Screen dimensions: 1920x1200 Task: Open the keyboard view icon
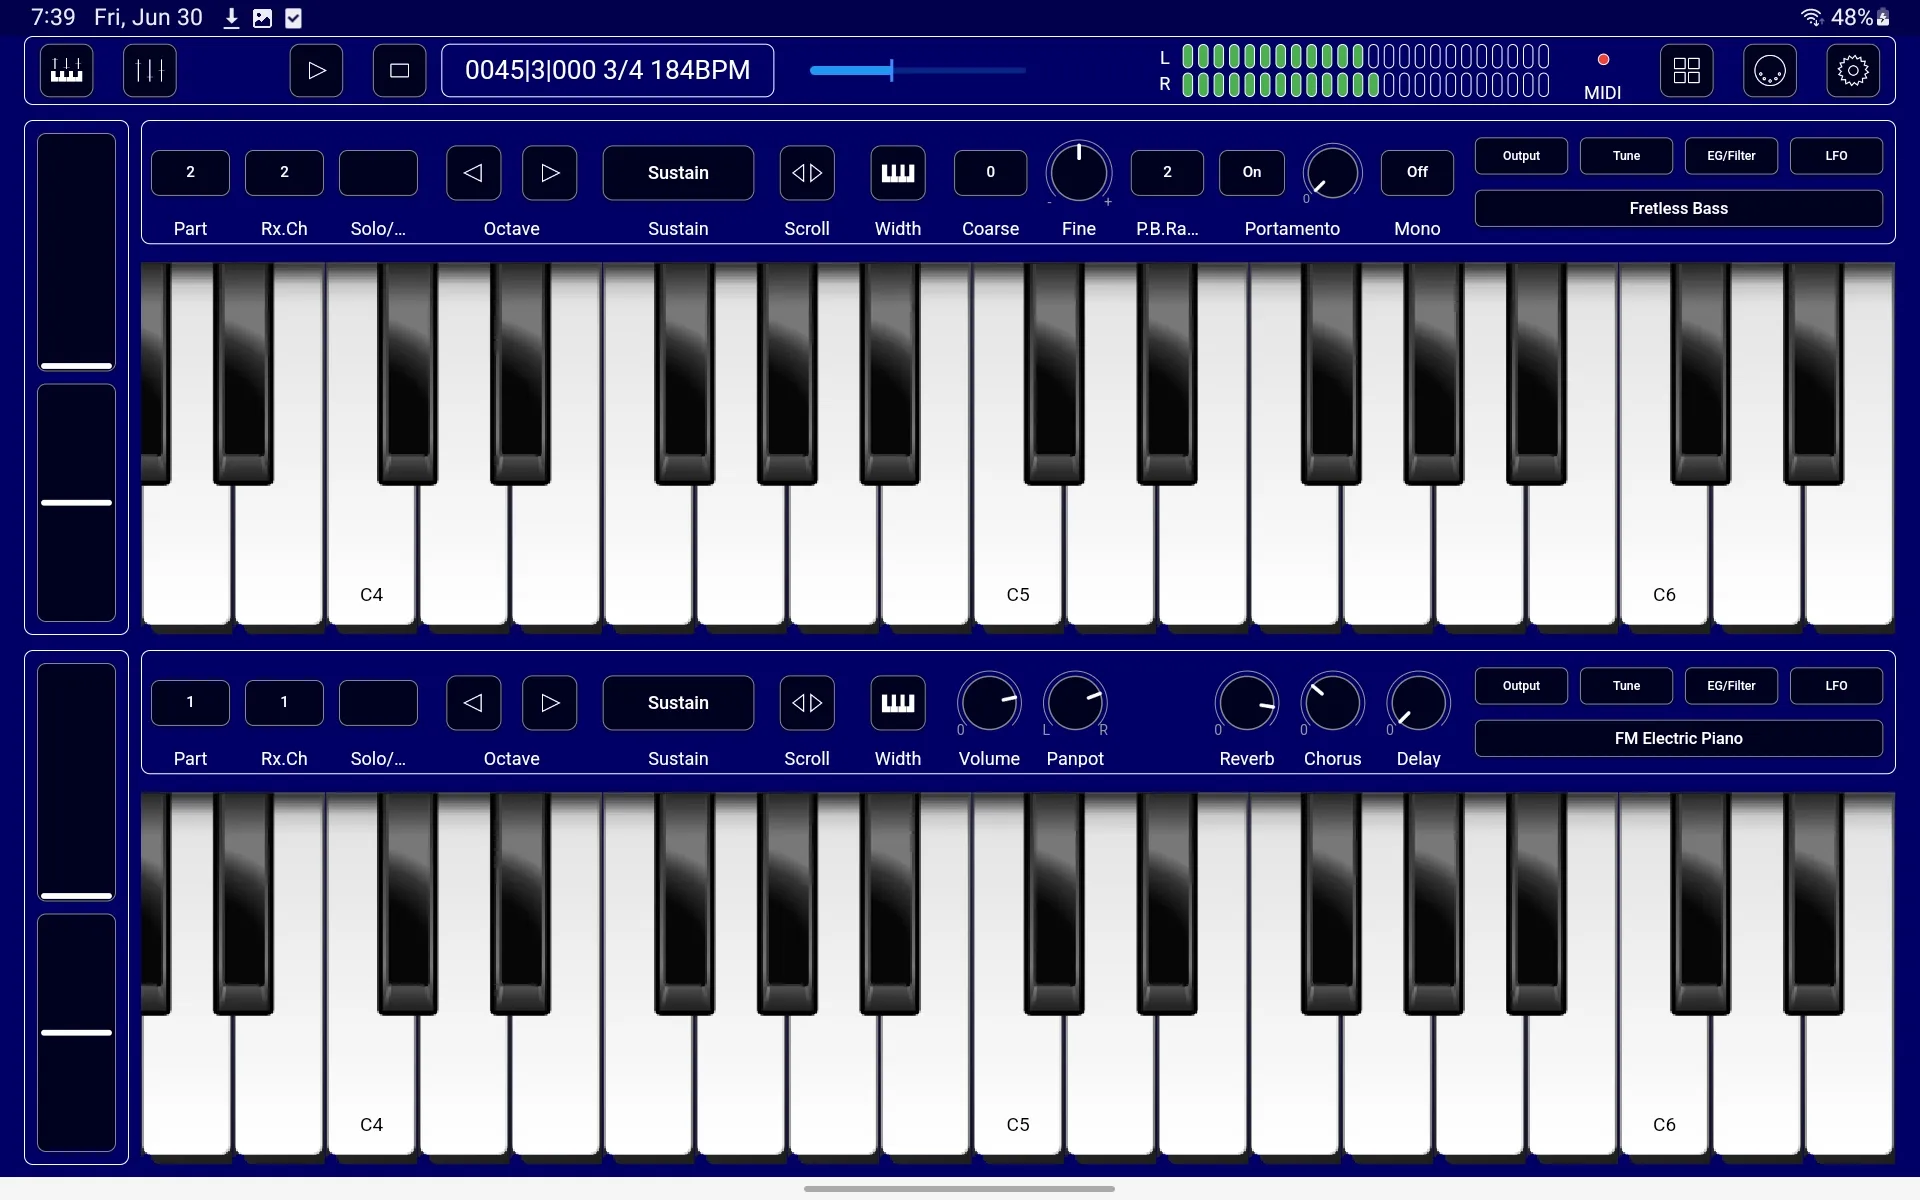click(67, 70)
